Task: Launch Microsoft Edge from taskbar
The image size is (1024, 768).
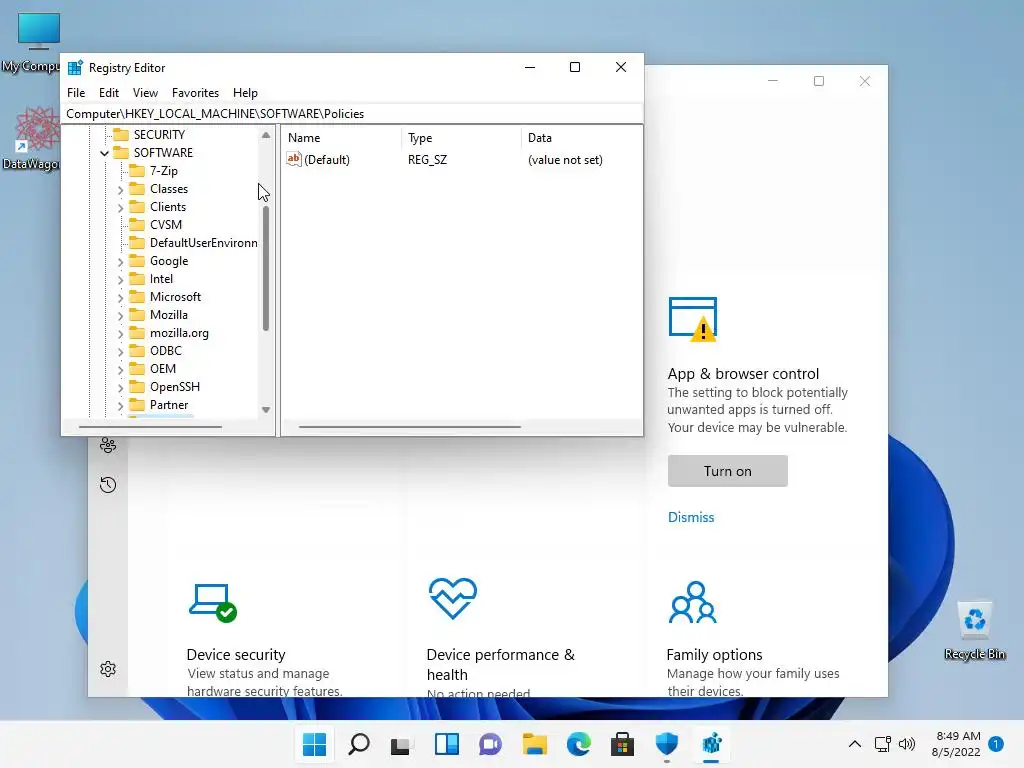Action: pyautogui.click(x=579, y=744)
